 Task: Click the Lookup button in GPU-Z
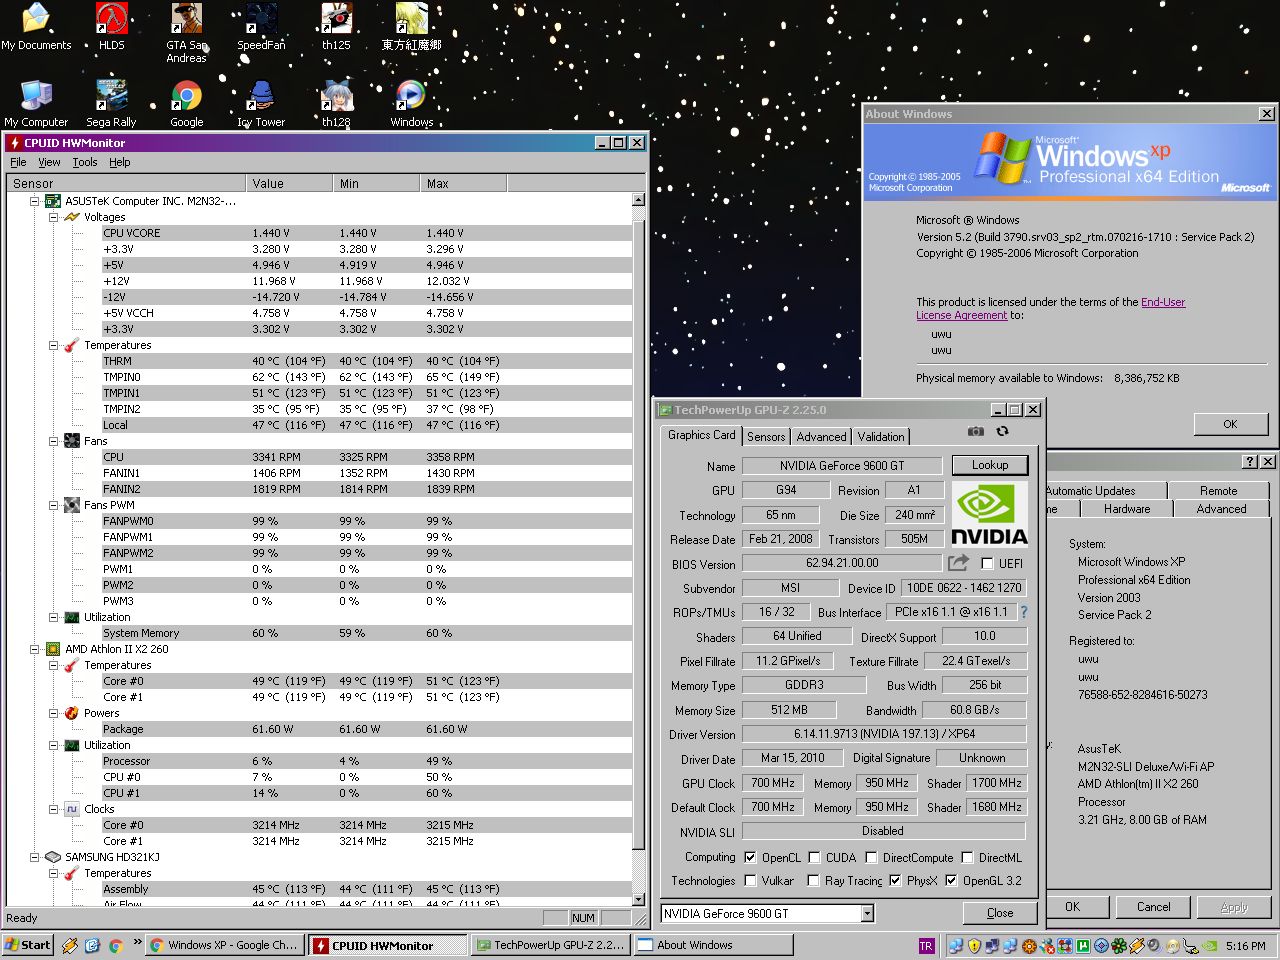click(x=989, y=465)
